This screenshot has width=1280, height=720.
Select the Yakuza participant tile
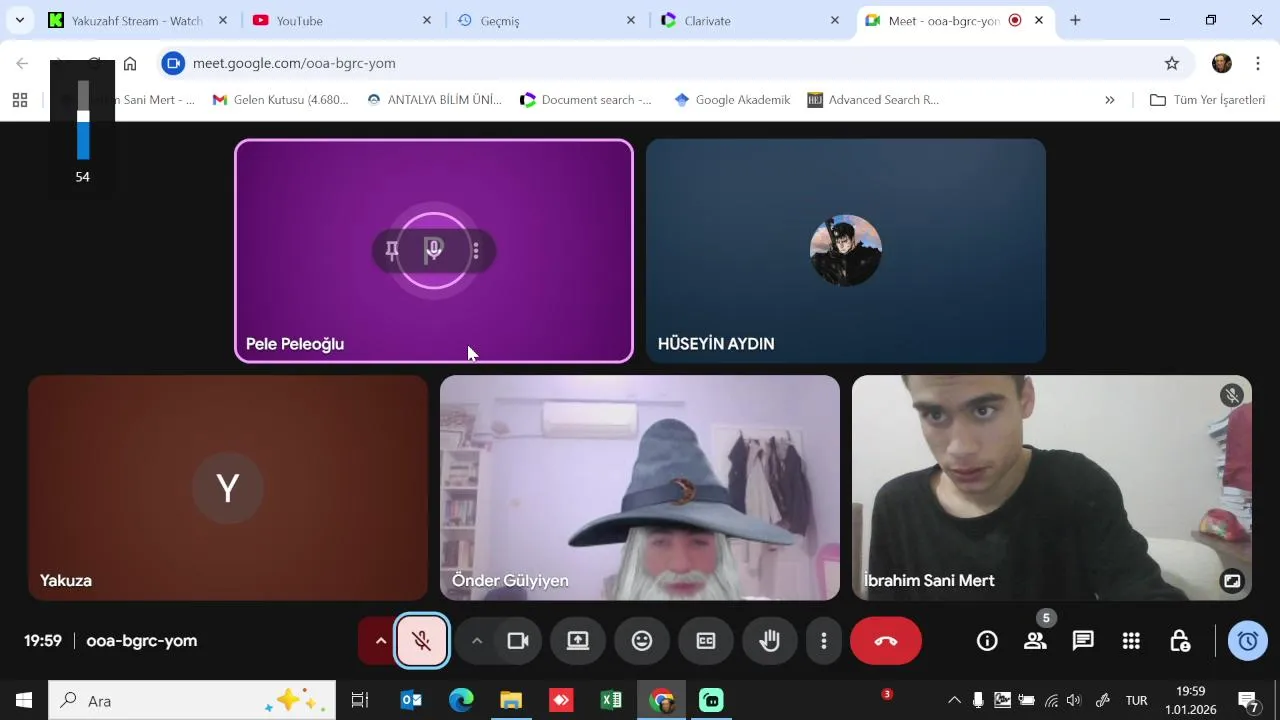pyautogui.click(x=228, y=488)
